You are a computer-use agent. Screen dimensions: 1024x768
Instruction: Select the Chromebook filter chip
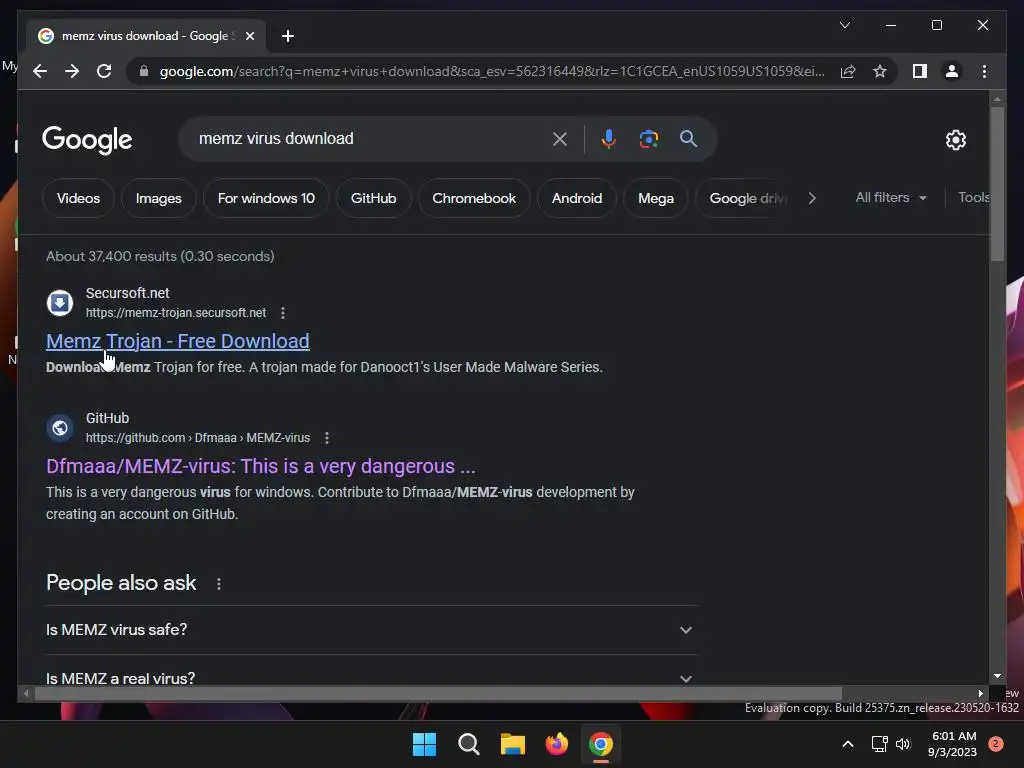click(x=474, y=198)
